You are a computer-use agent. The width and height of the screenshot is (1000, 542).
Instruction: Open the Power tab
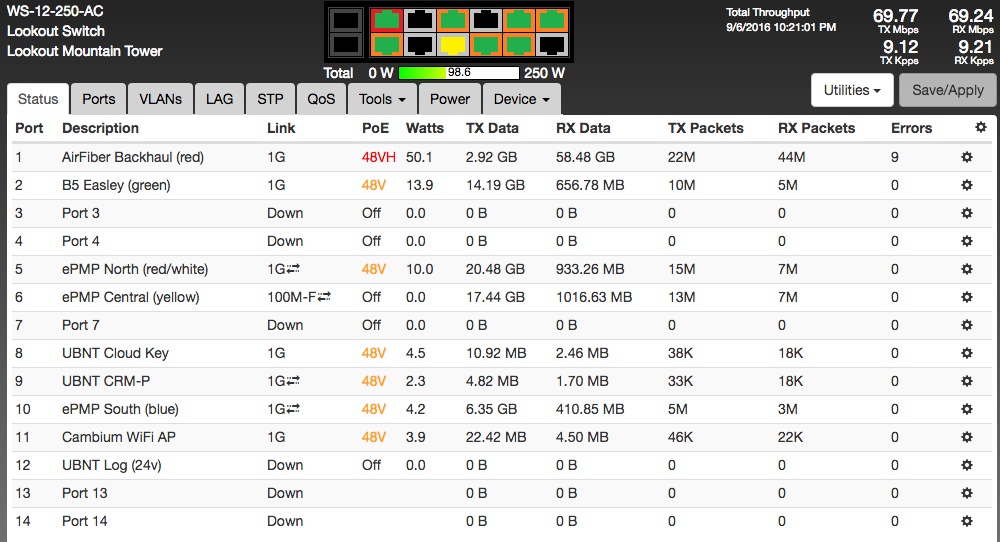coord(450,99)
